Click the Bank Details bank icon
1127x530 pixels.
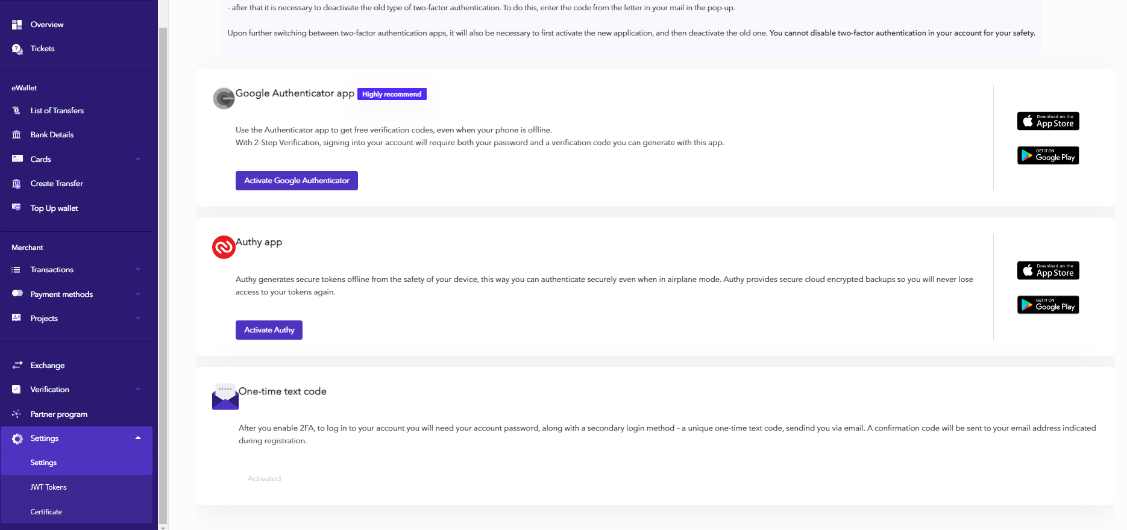17,135
